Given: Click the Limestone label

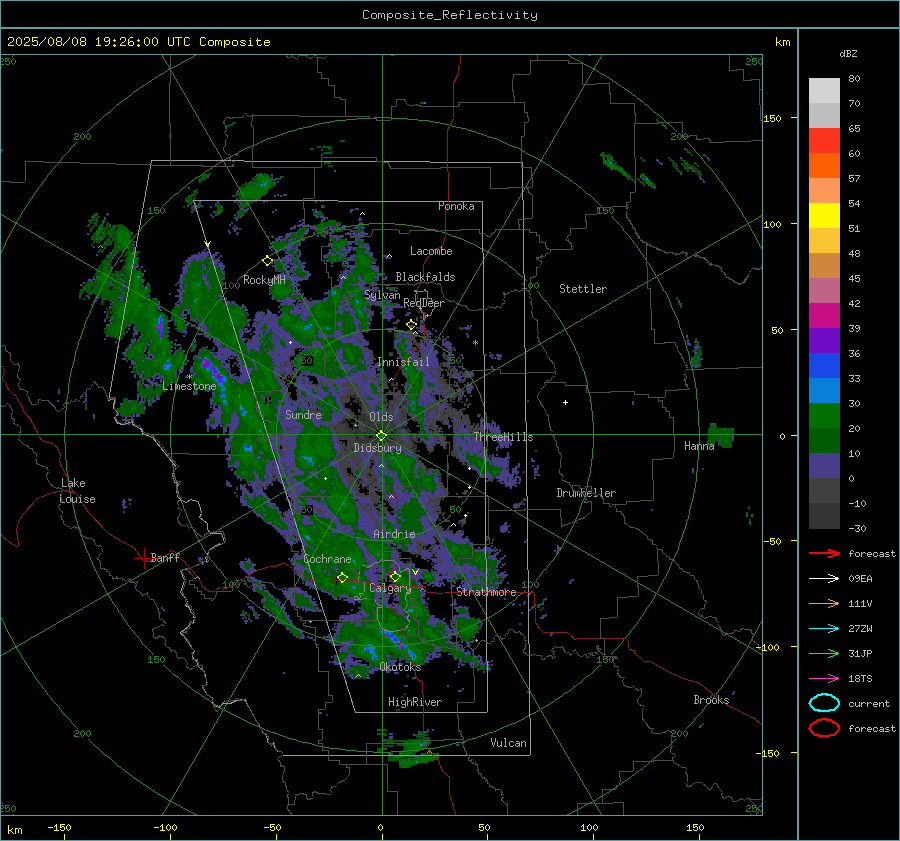Looking at the screenshot, I should [189, 386].
